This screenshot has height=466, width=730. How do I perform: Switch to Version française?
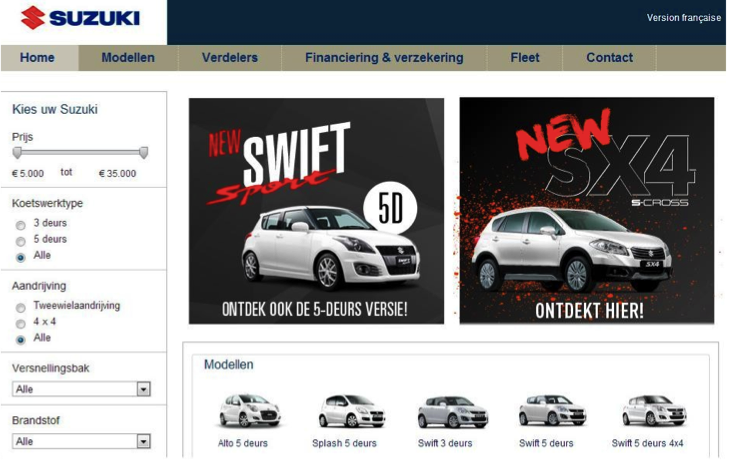pyautogui.click(x=683, y=18)
